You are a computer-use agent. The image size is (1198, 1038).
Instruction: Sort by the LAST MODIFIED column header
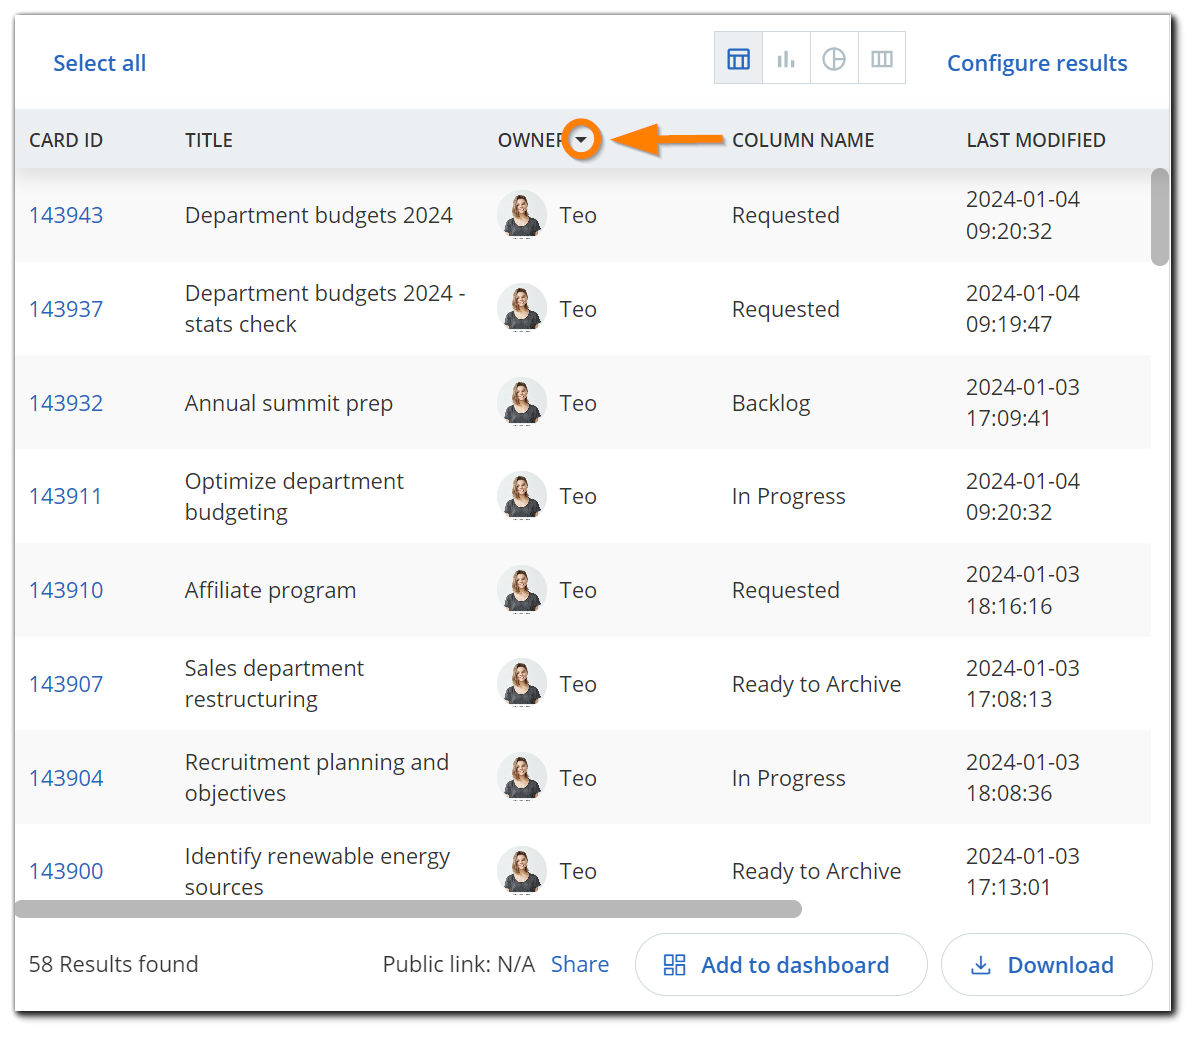[1036, 140]
